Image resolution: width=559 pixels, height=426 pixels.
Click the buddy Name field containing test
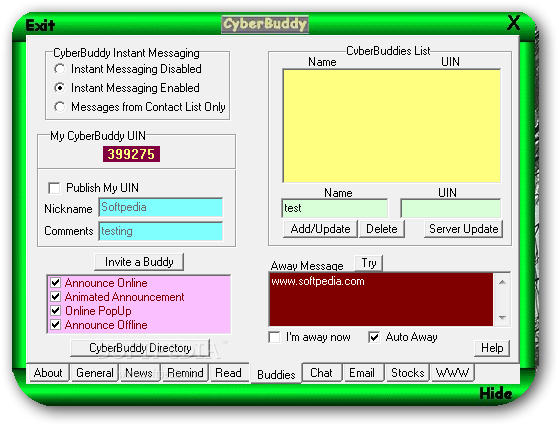click(334, 208)
